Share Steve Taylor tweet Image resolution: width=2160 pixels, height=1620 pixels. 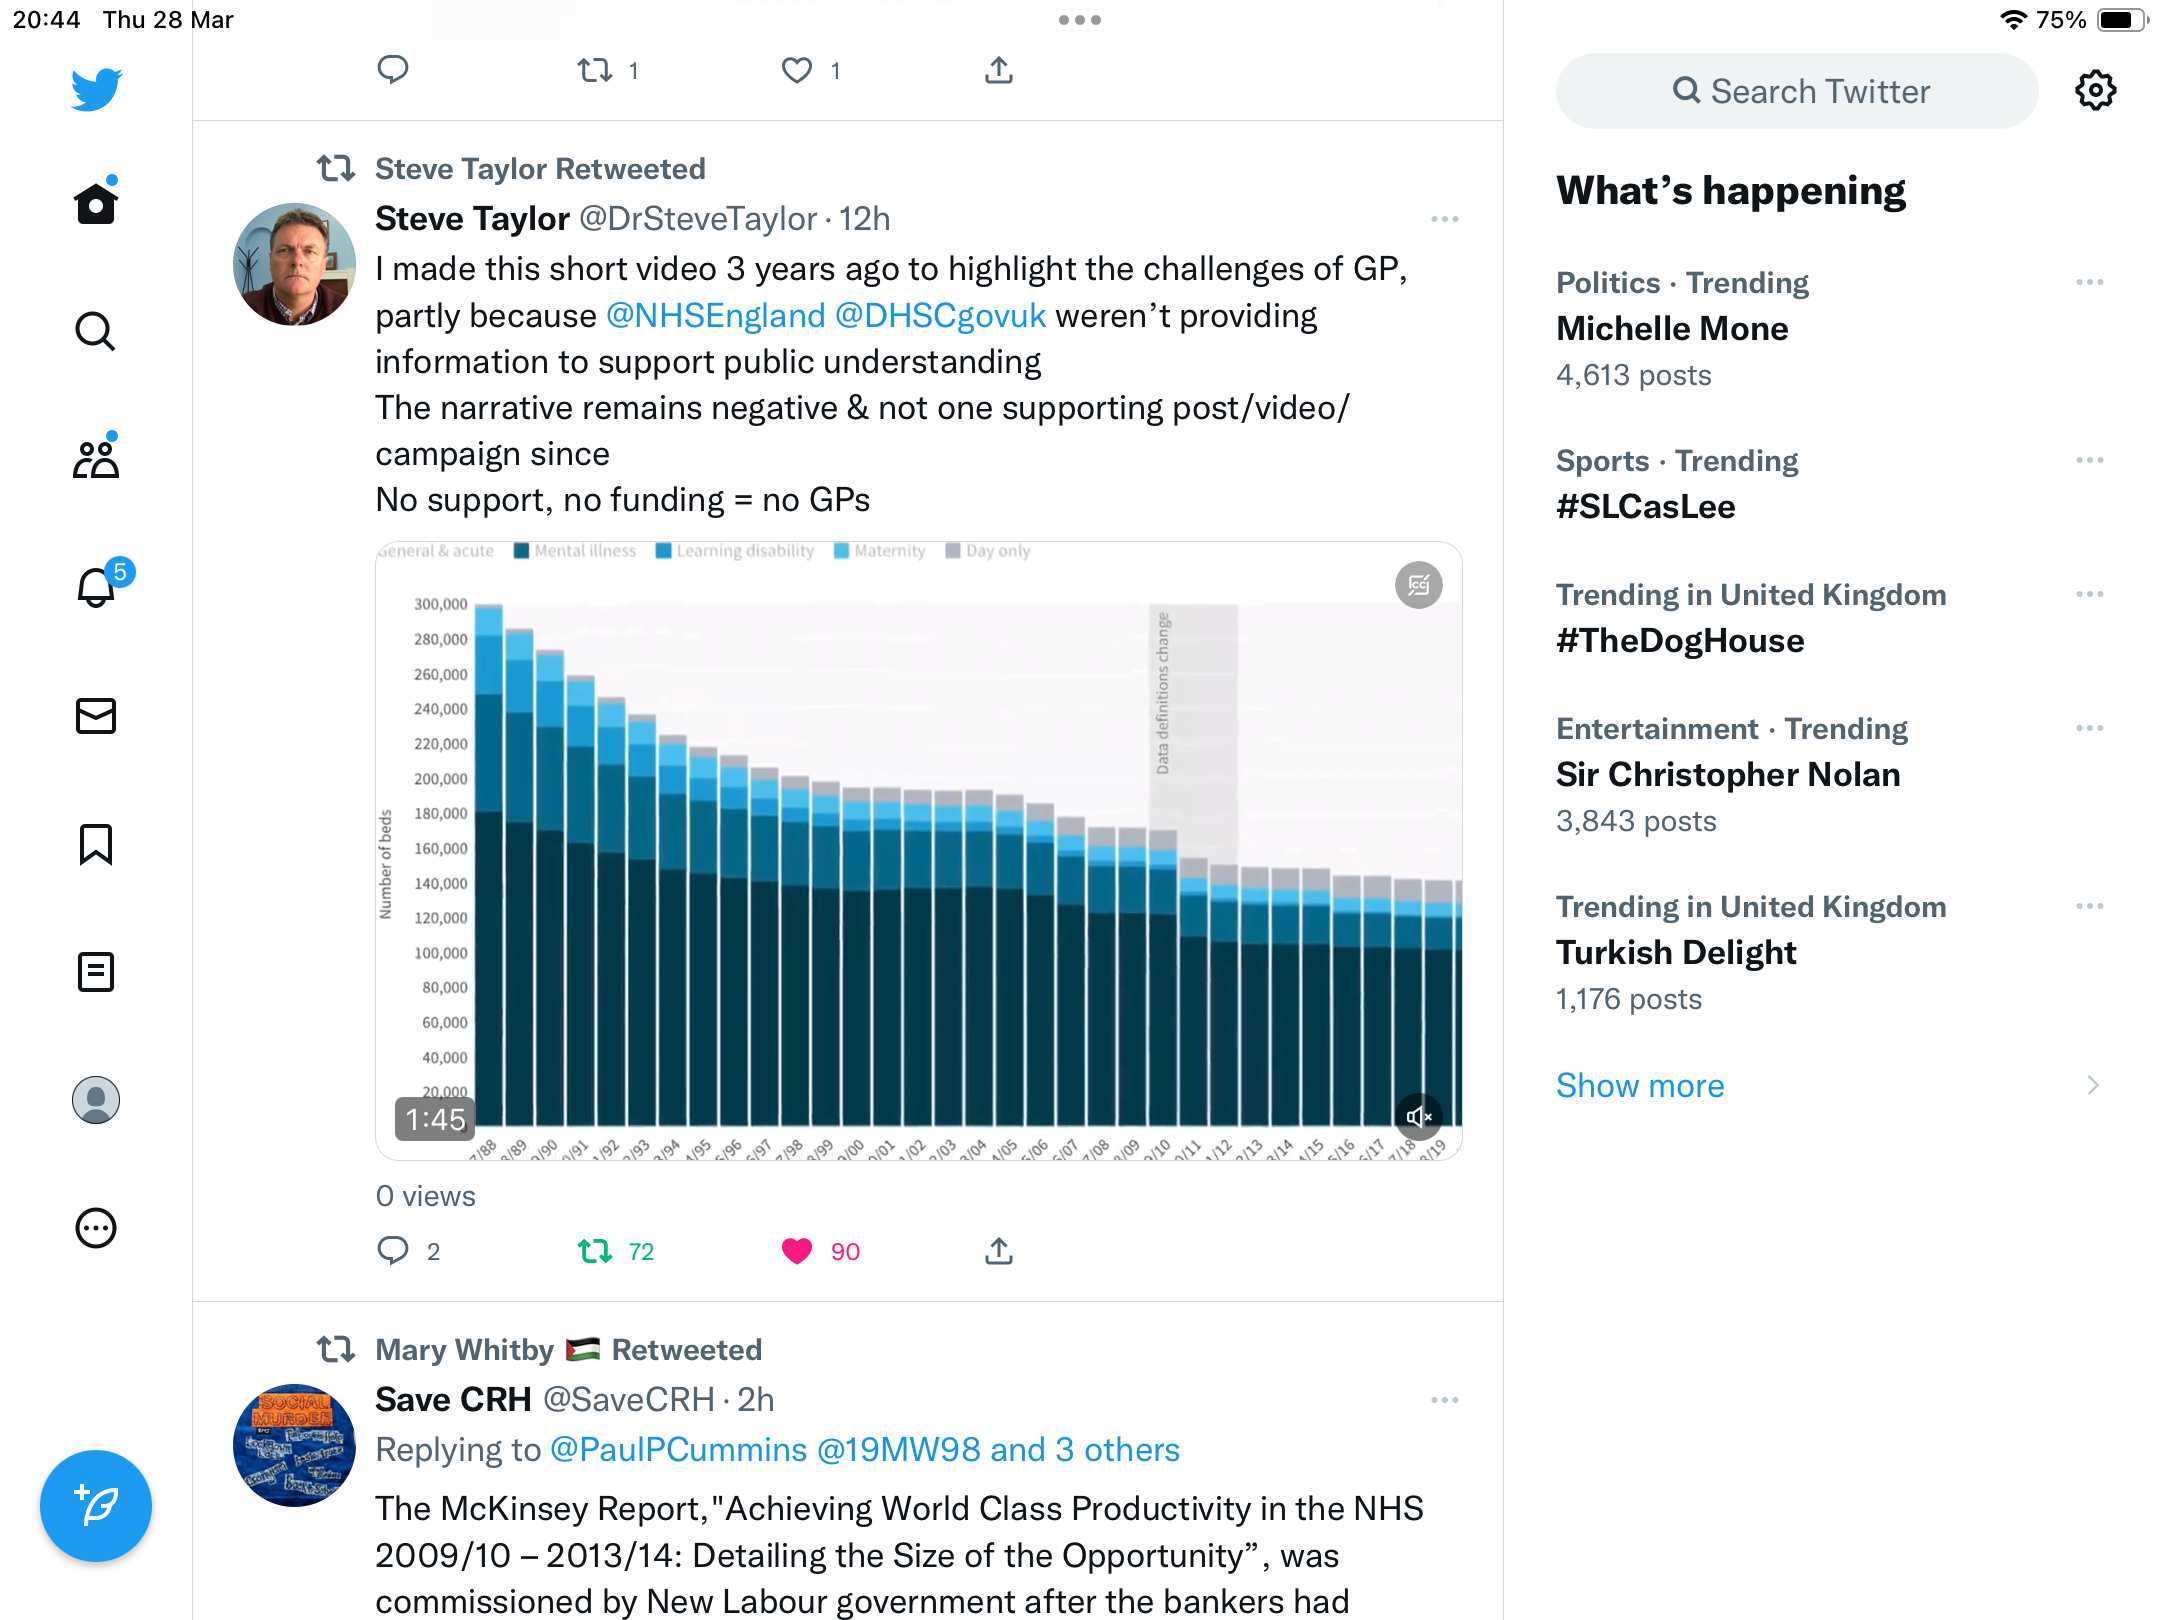pyautogui.click(x=999, y=1251)
